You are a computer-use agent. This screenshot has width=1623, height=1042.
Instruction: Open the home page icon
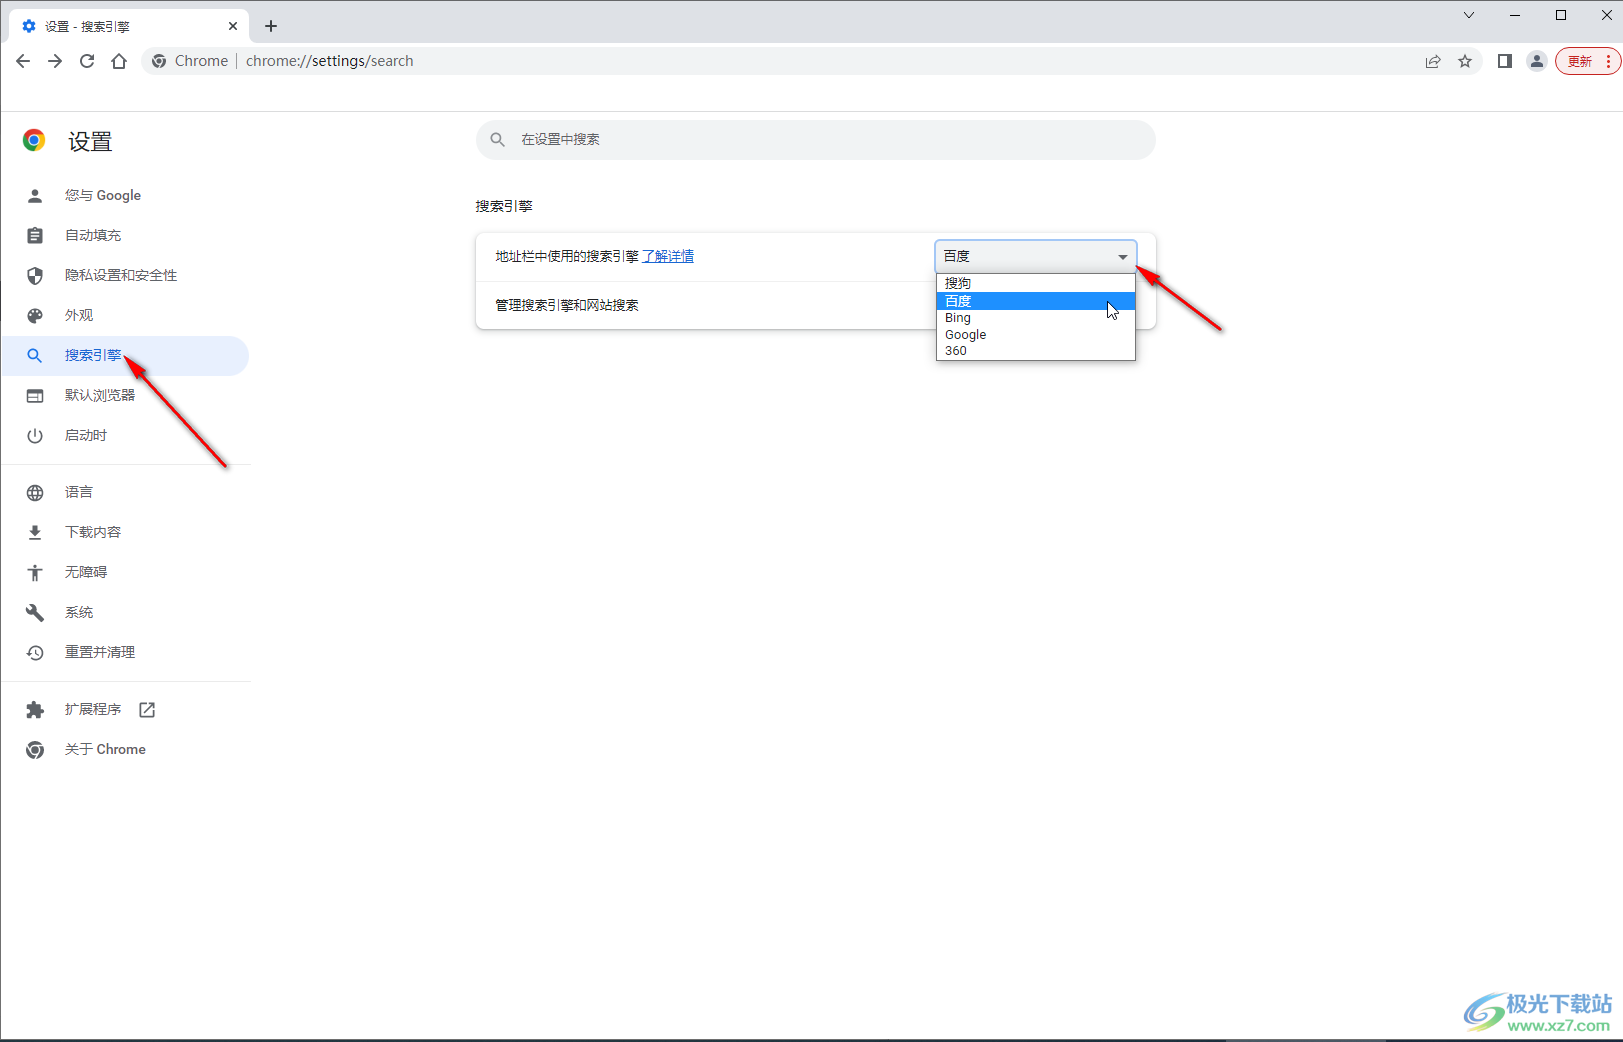coord(119,61)
